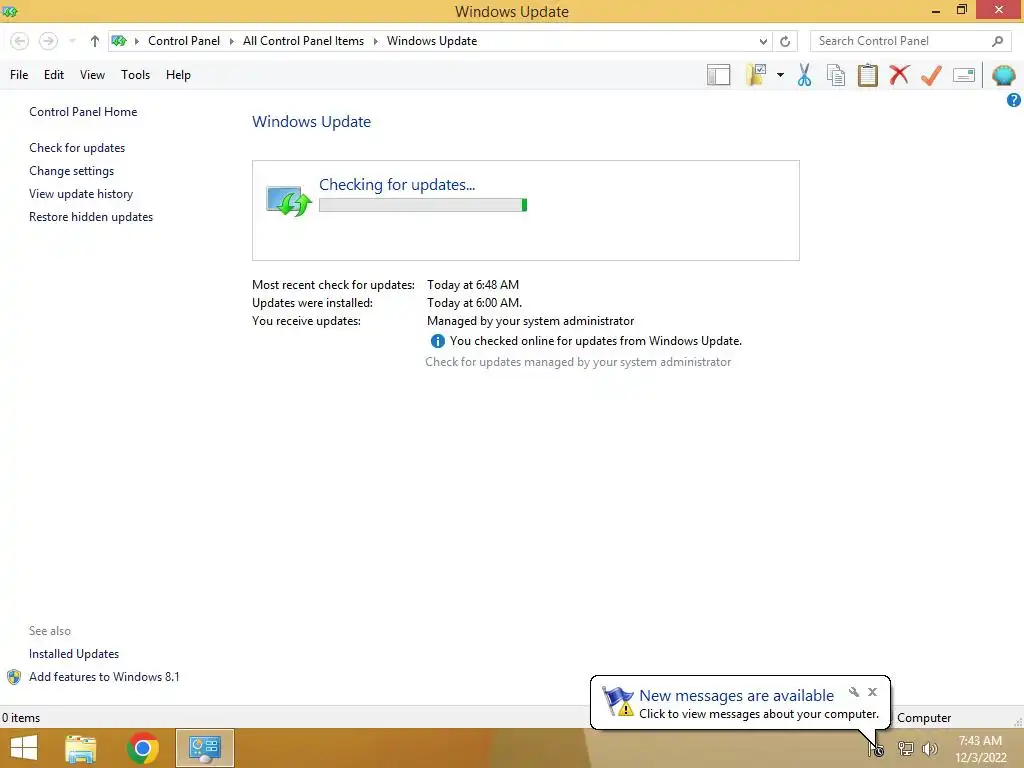The height and width of the screenshot is (768, 1024).
Task: Click the Windows Update breadcrumb
Action: pyautogui.click(x=432, y=41)
